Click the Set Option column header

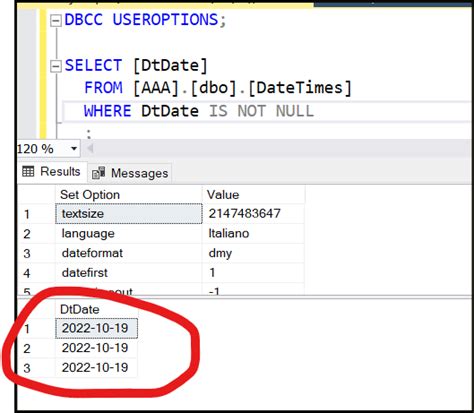coord(129,195)
